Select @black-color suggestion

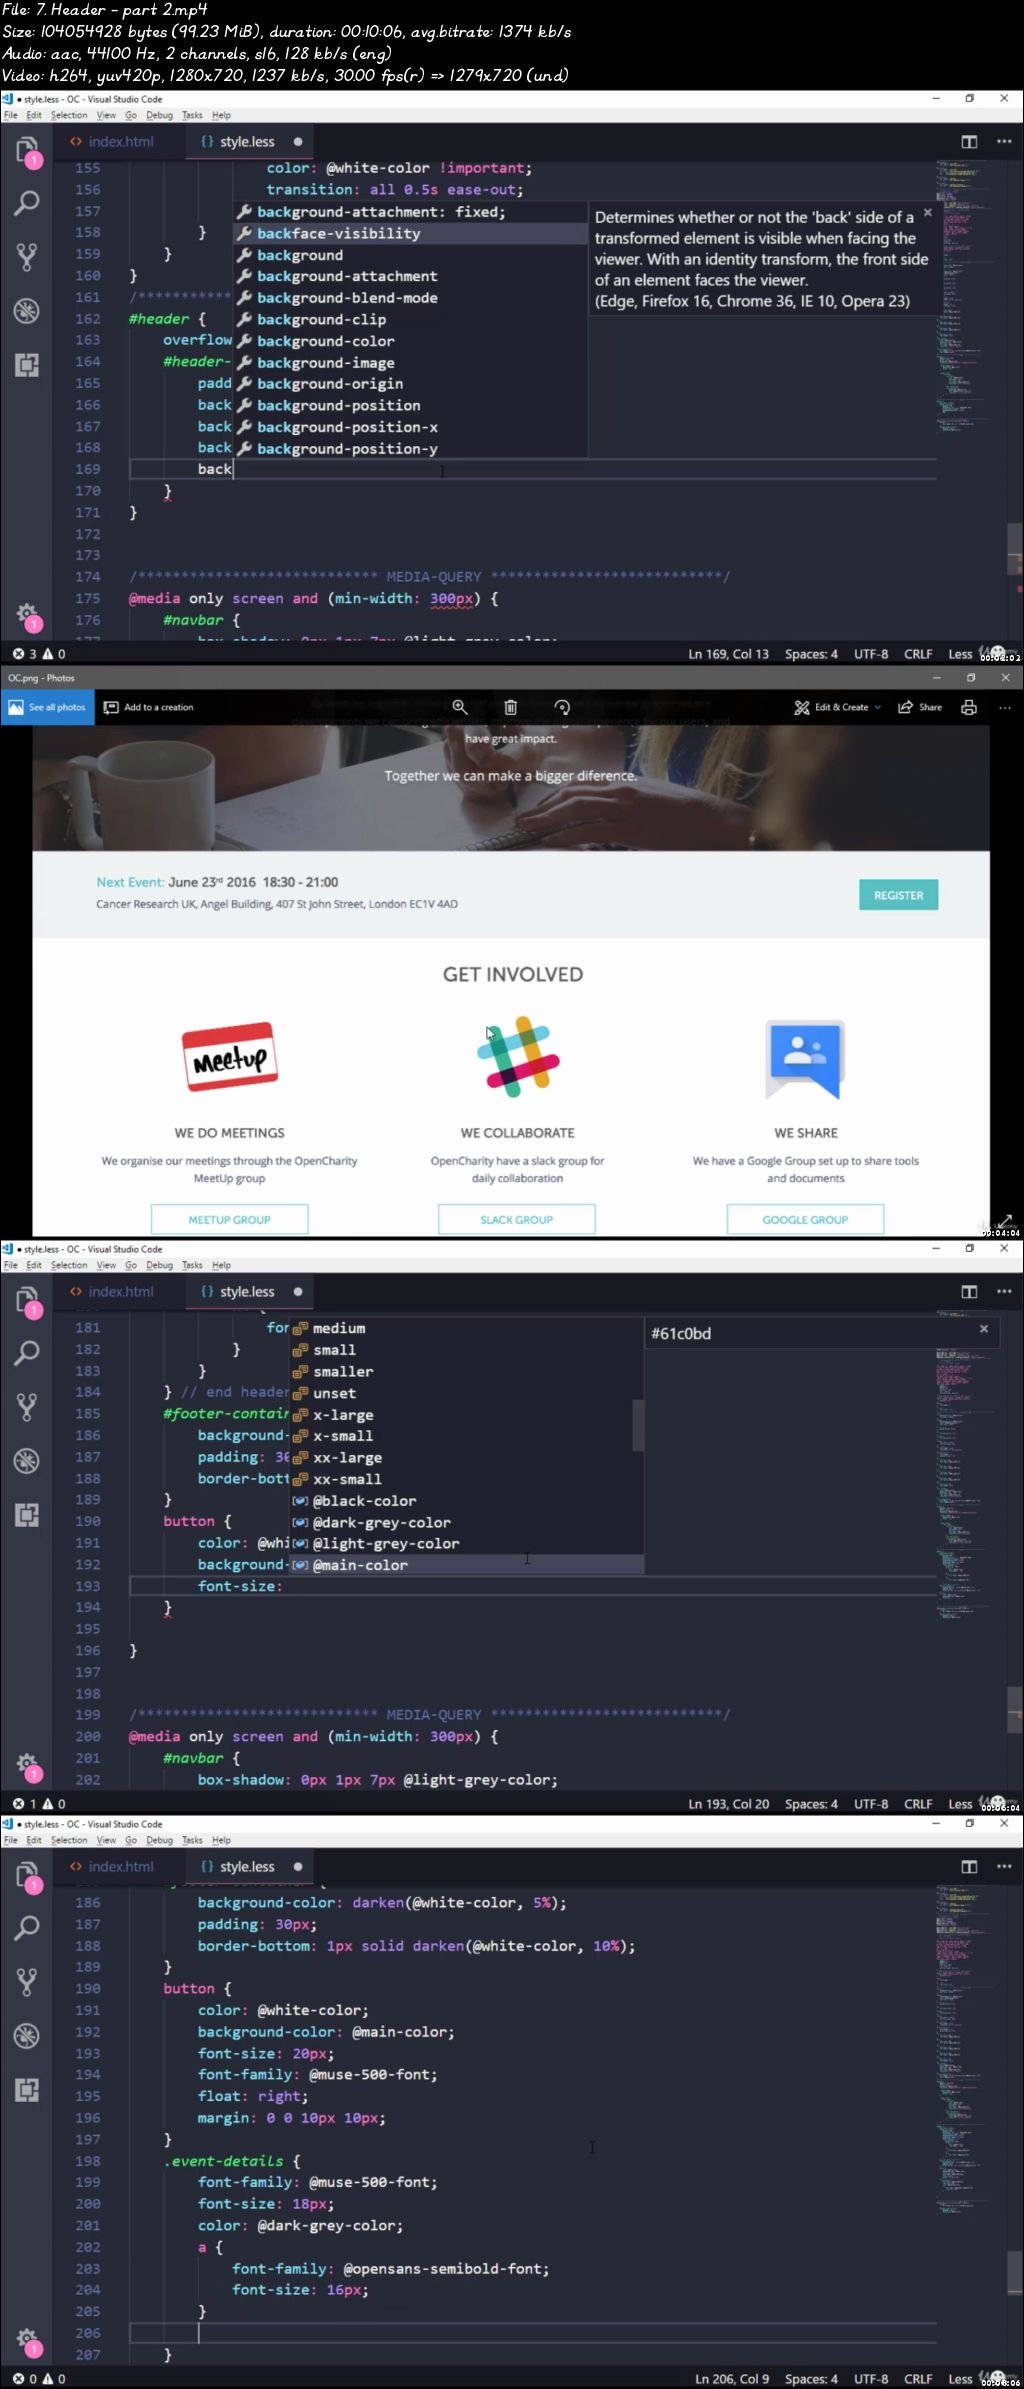467,1501
